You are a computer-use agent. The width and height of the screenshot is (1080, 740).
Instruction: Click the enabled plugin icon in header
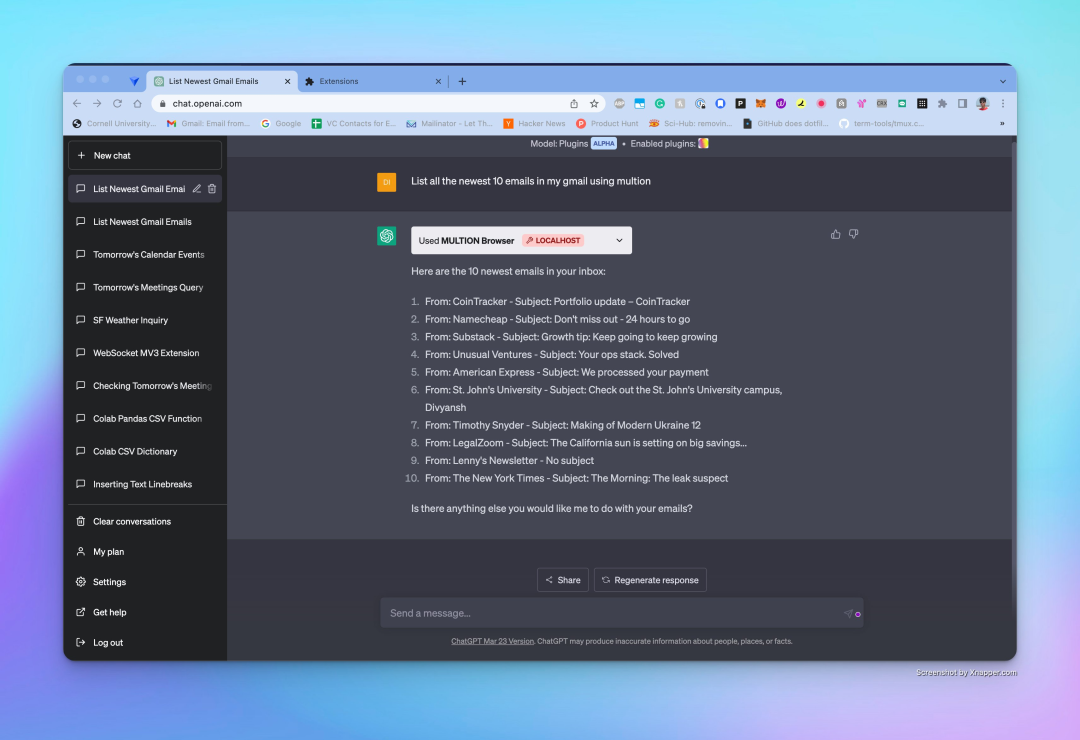coord(703,143)
